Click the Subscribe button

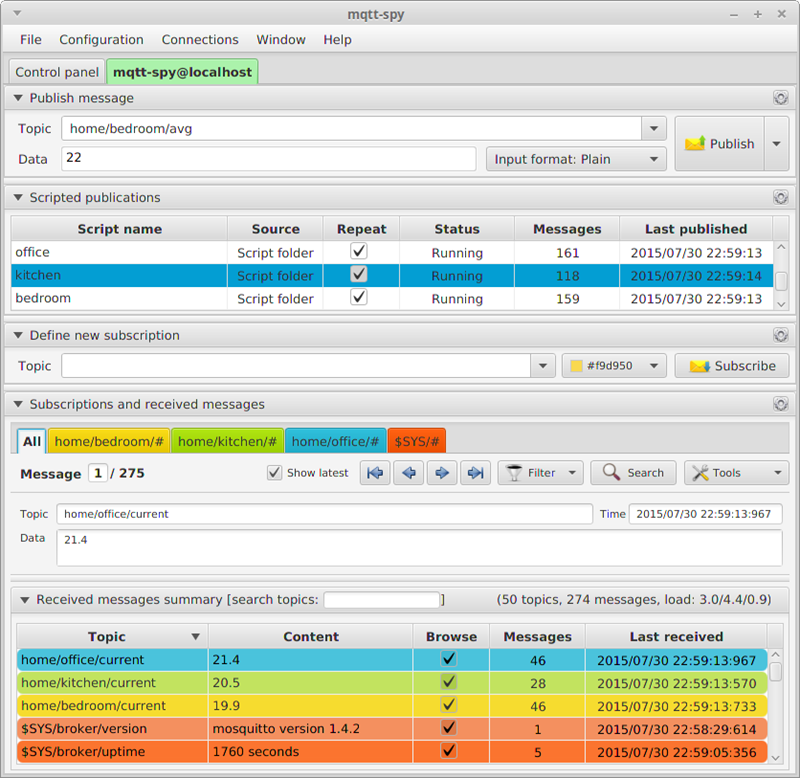[x=732, y=366]
